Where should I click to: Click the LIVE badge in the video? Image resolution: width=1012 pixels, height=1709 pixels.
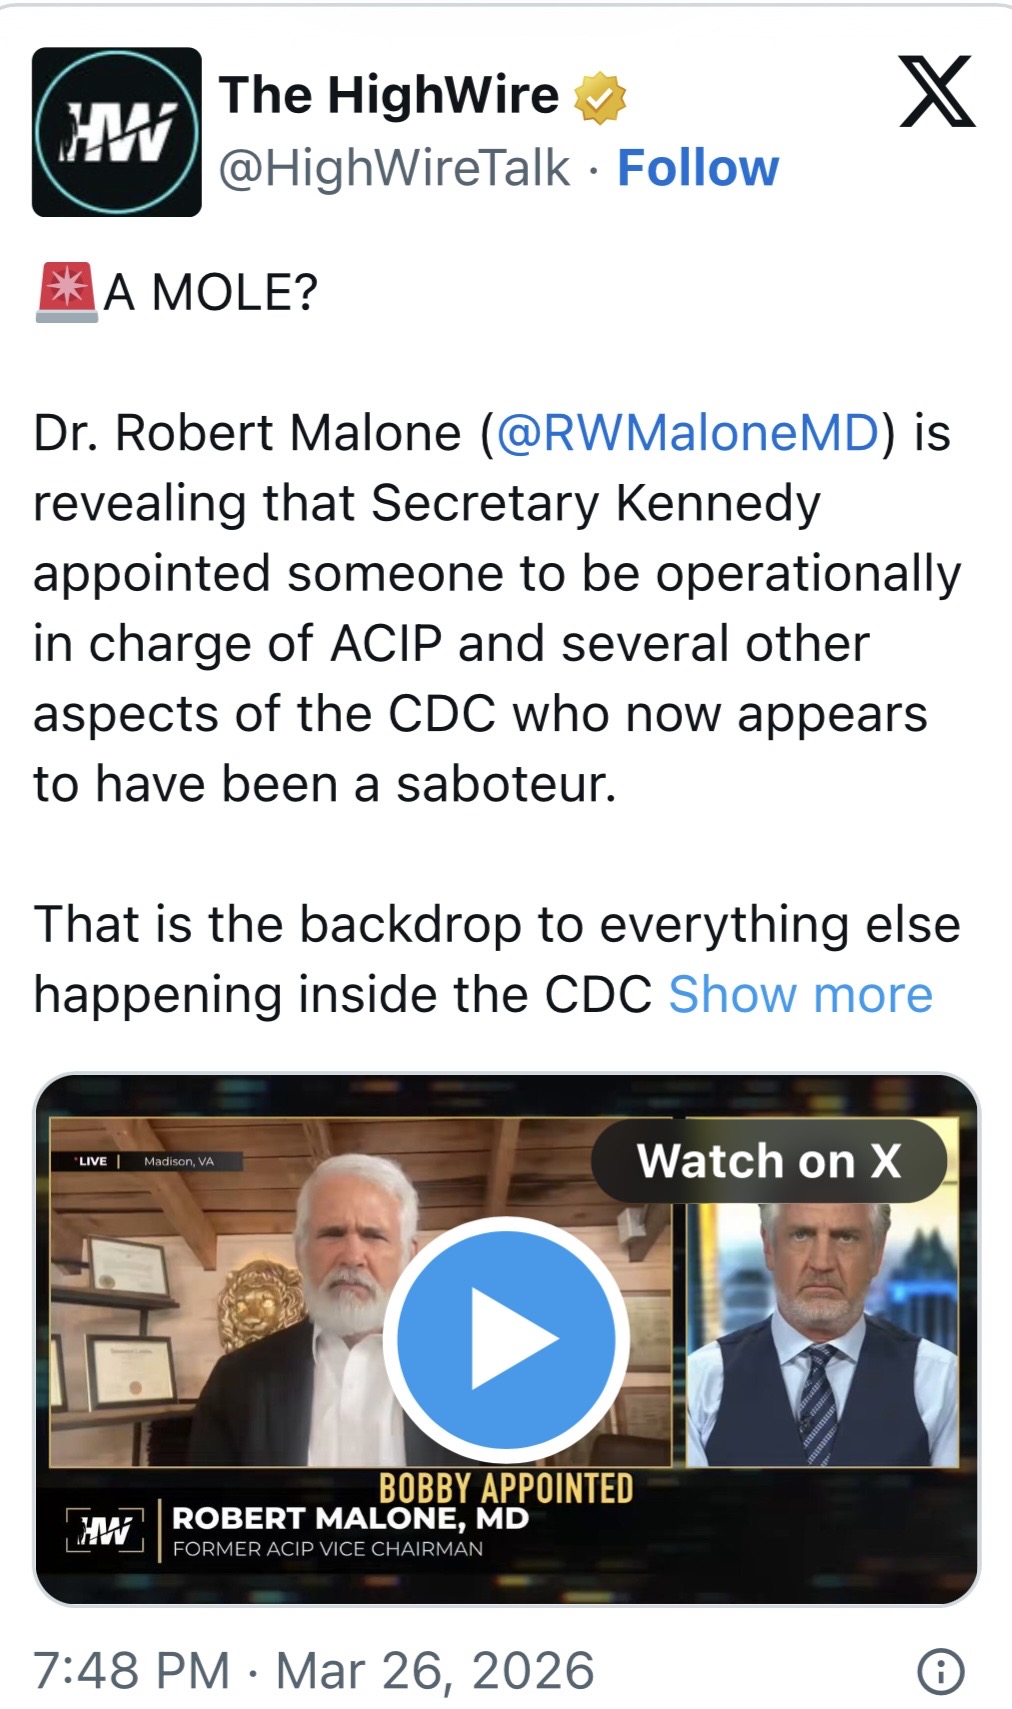[x=93, y=1161]
